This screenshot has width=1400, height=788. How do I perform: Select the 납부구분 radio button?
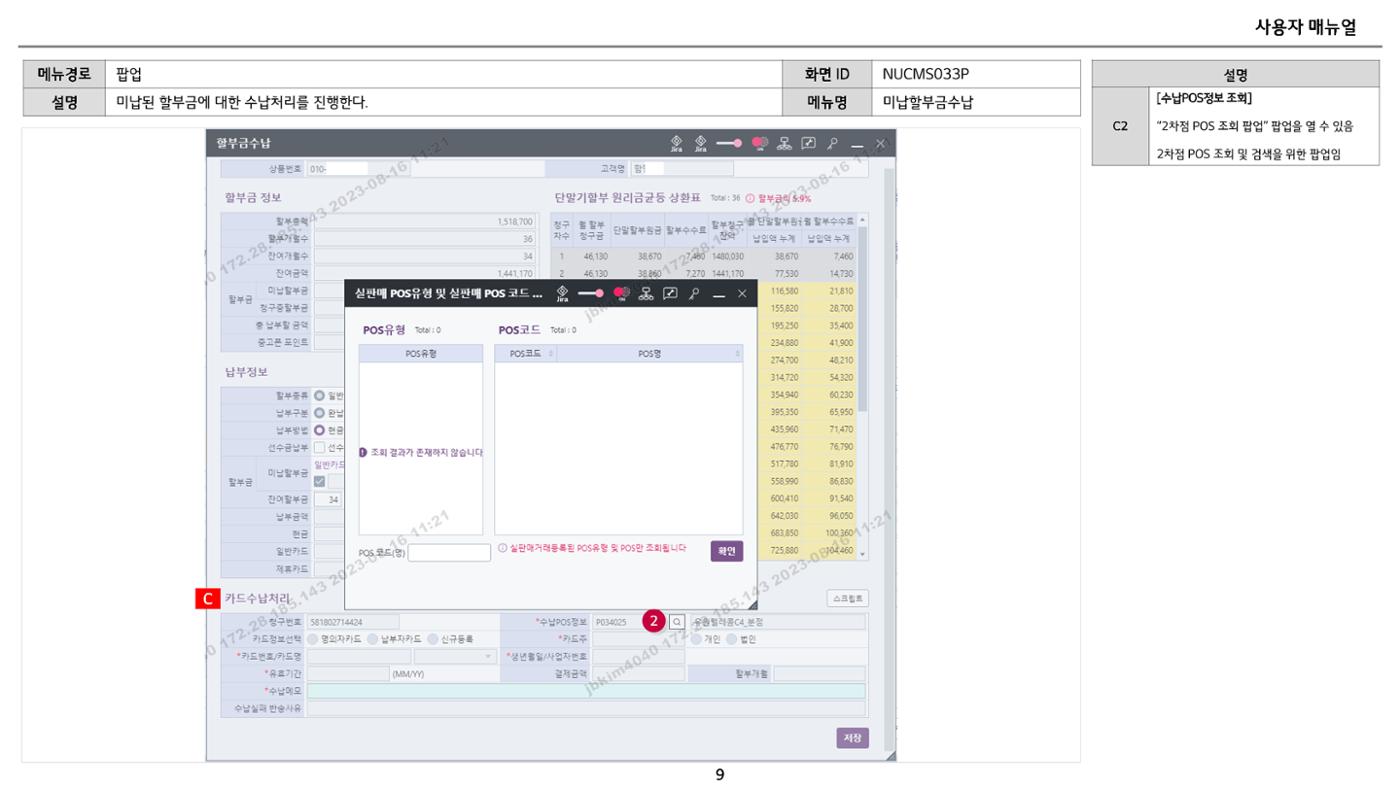pyautogui.click(x=320, y=413)
